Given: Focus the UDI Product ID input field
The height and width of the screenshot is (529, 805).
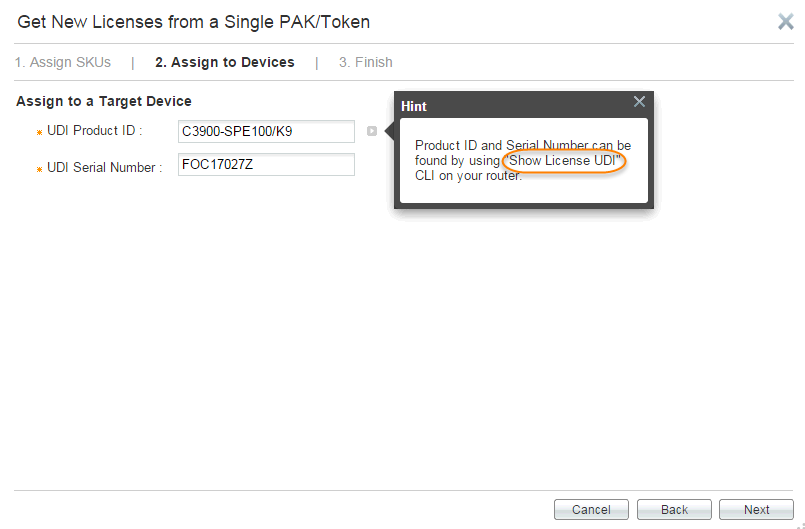Looking at the screenshot, I should (266, 131).
